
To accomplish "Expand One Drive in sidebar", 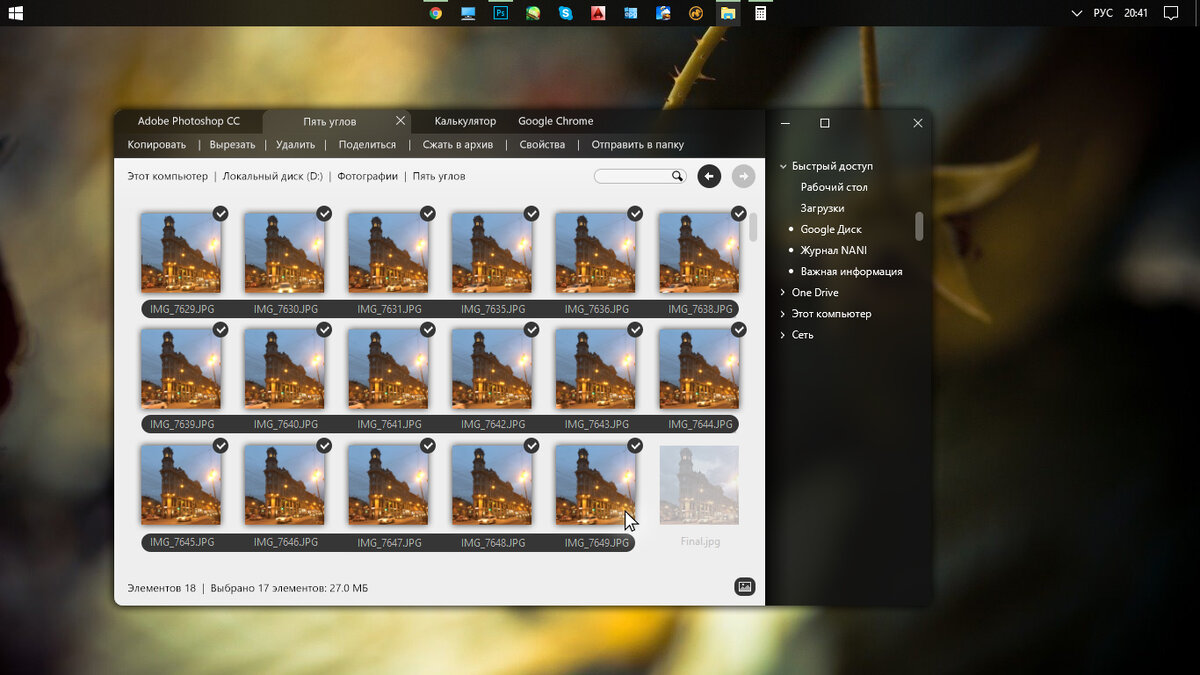I will pos(783,292).
